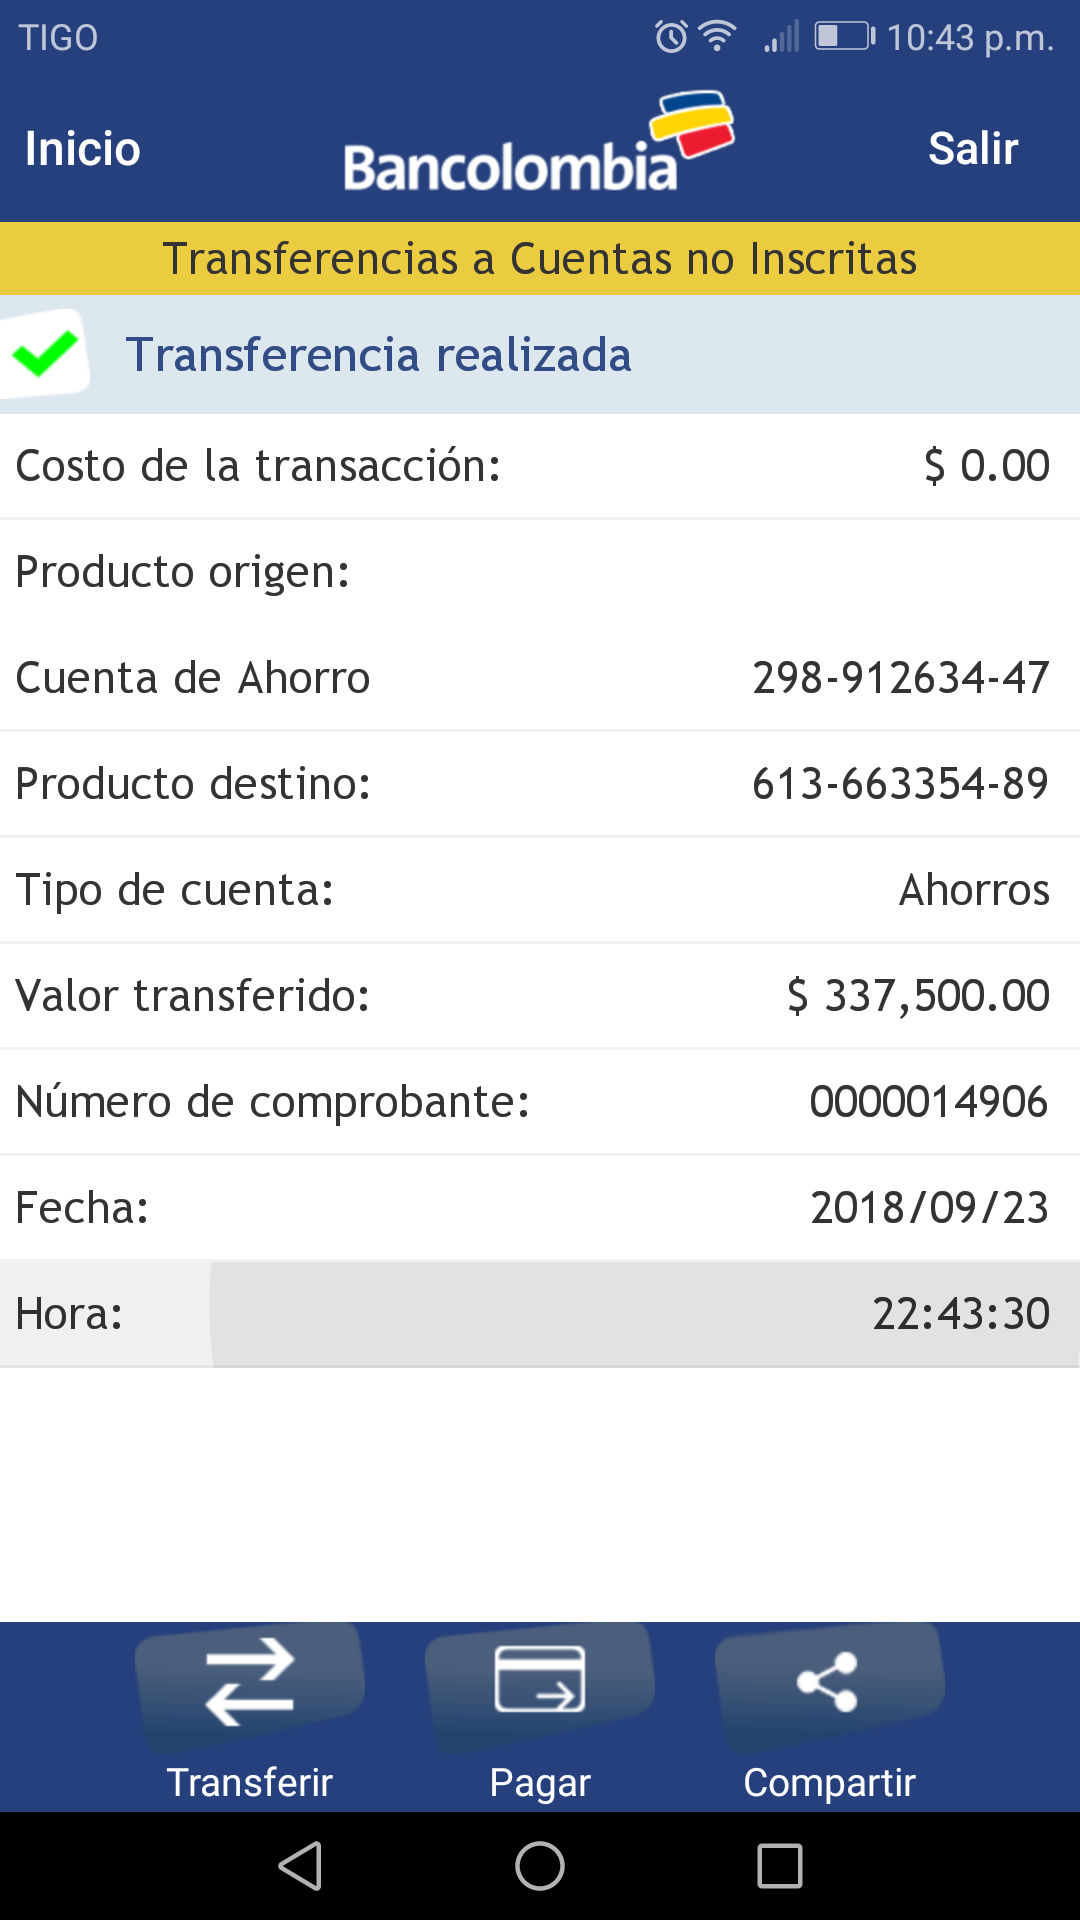The image size is (1080, 1920).
Task: Tap the green checkmark icon
Action: [45, 353]
